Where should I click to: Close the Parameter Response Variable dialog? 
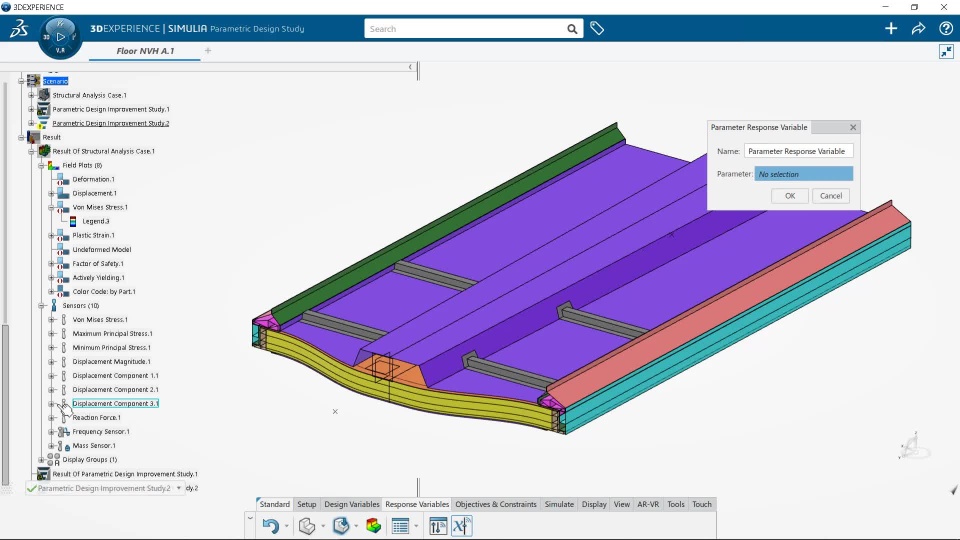853,127
